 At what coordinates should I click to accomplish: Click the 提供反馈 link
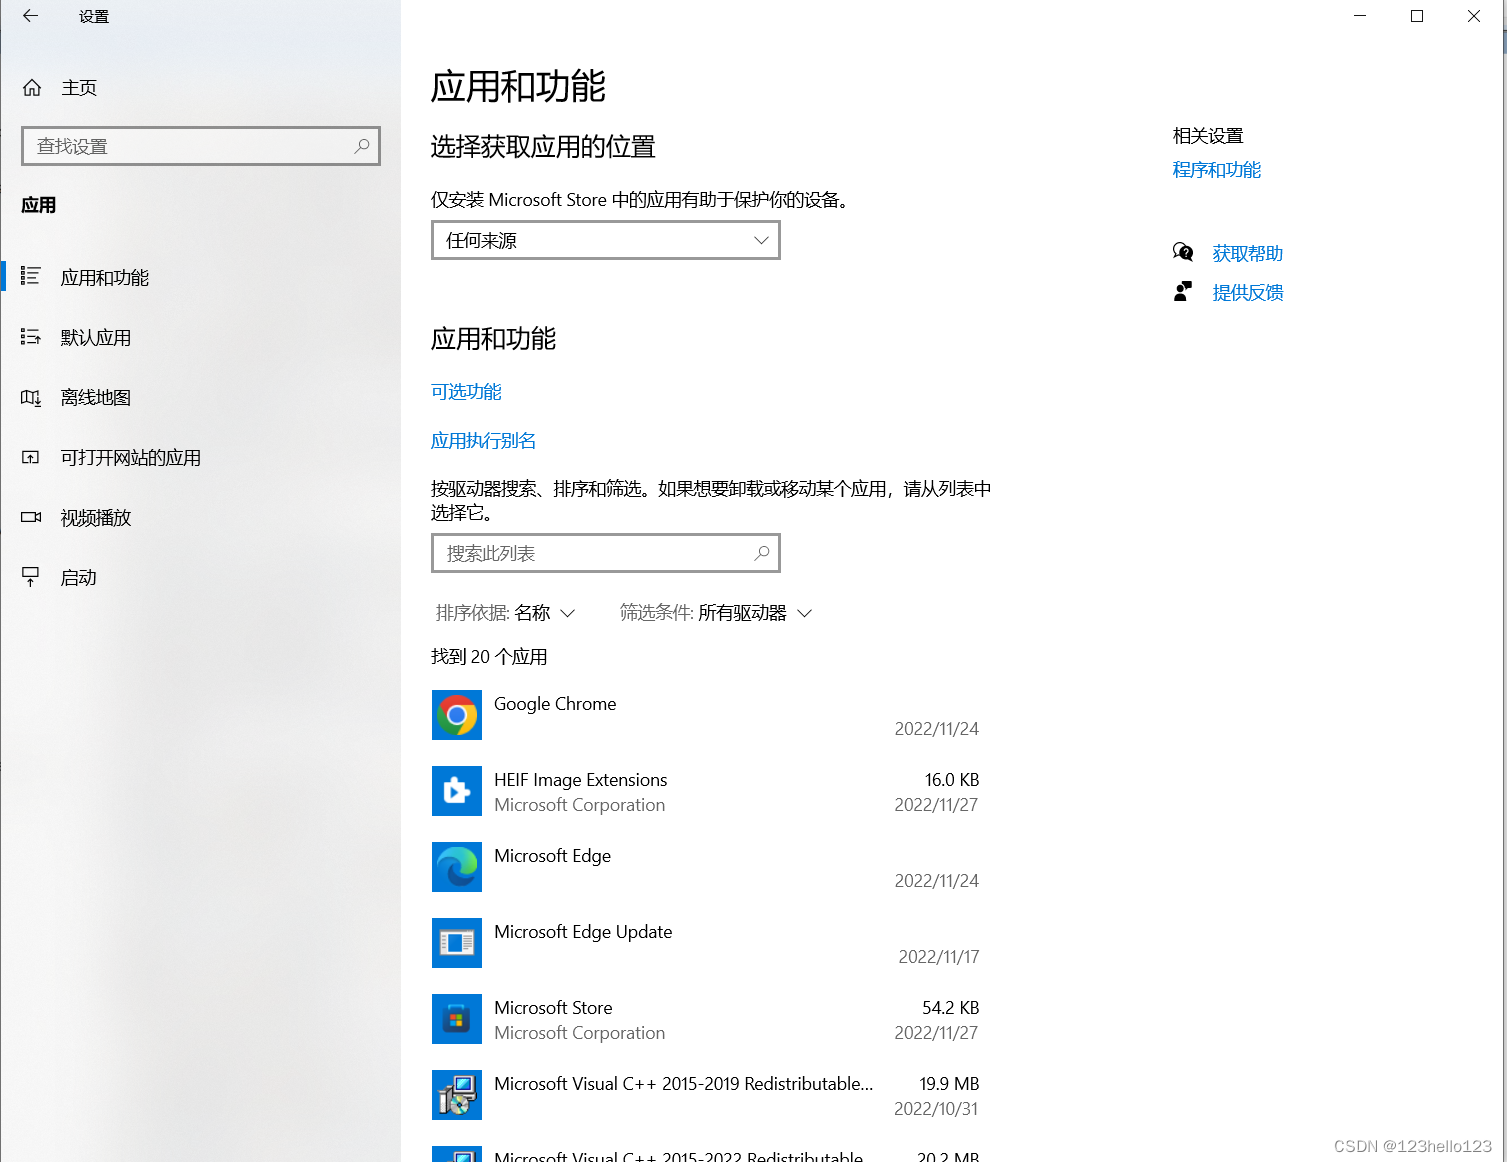1248,292
